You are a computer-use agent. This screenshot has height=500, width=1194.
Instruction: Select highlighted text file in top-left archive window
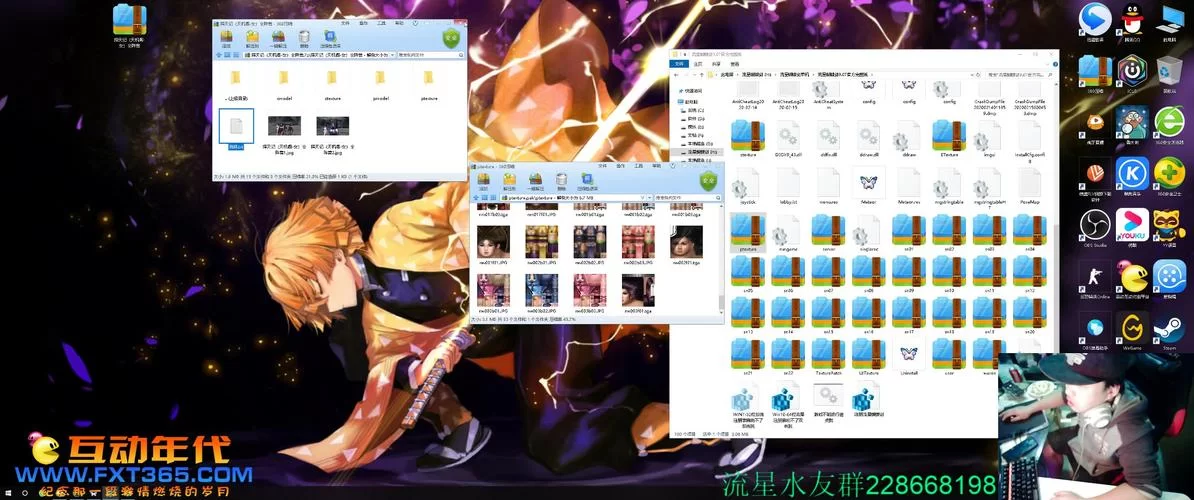(236, 127)
